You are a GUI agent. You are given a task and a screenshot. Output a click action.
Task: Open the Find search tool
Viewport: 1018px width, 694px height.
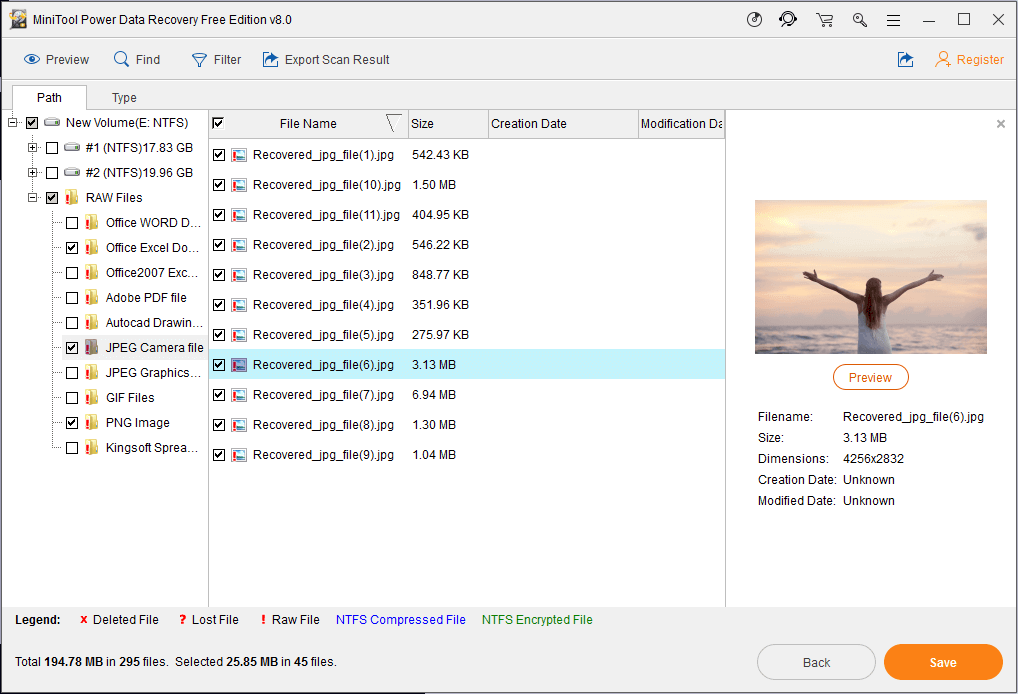coord(122,60)
